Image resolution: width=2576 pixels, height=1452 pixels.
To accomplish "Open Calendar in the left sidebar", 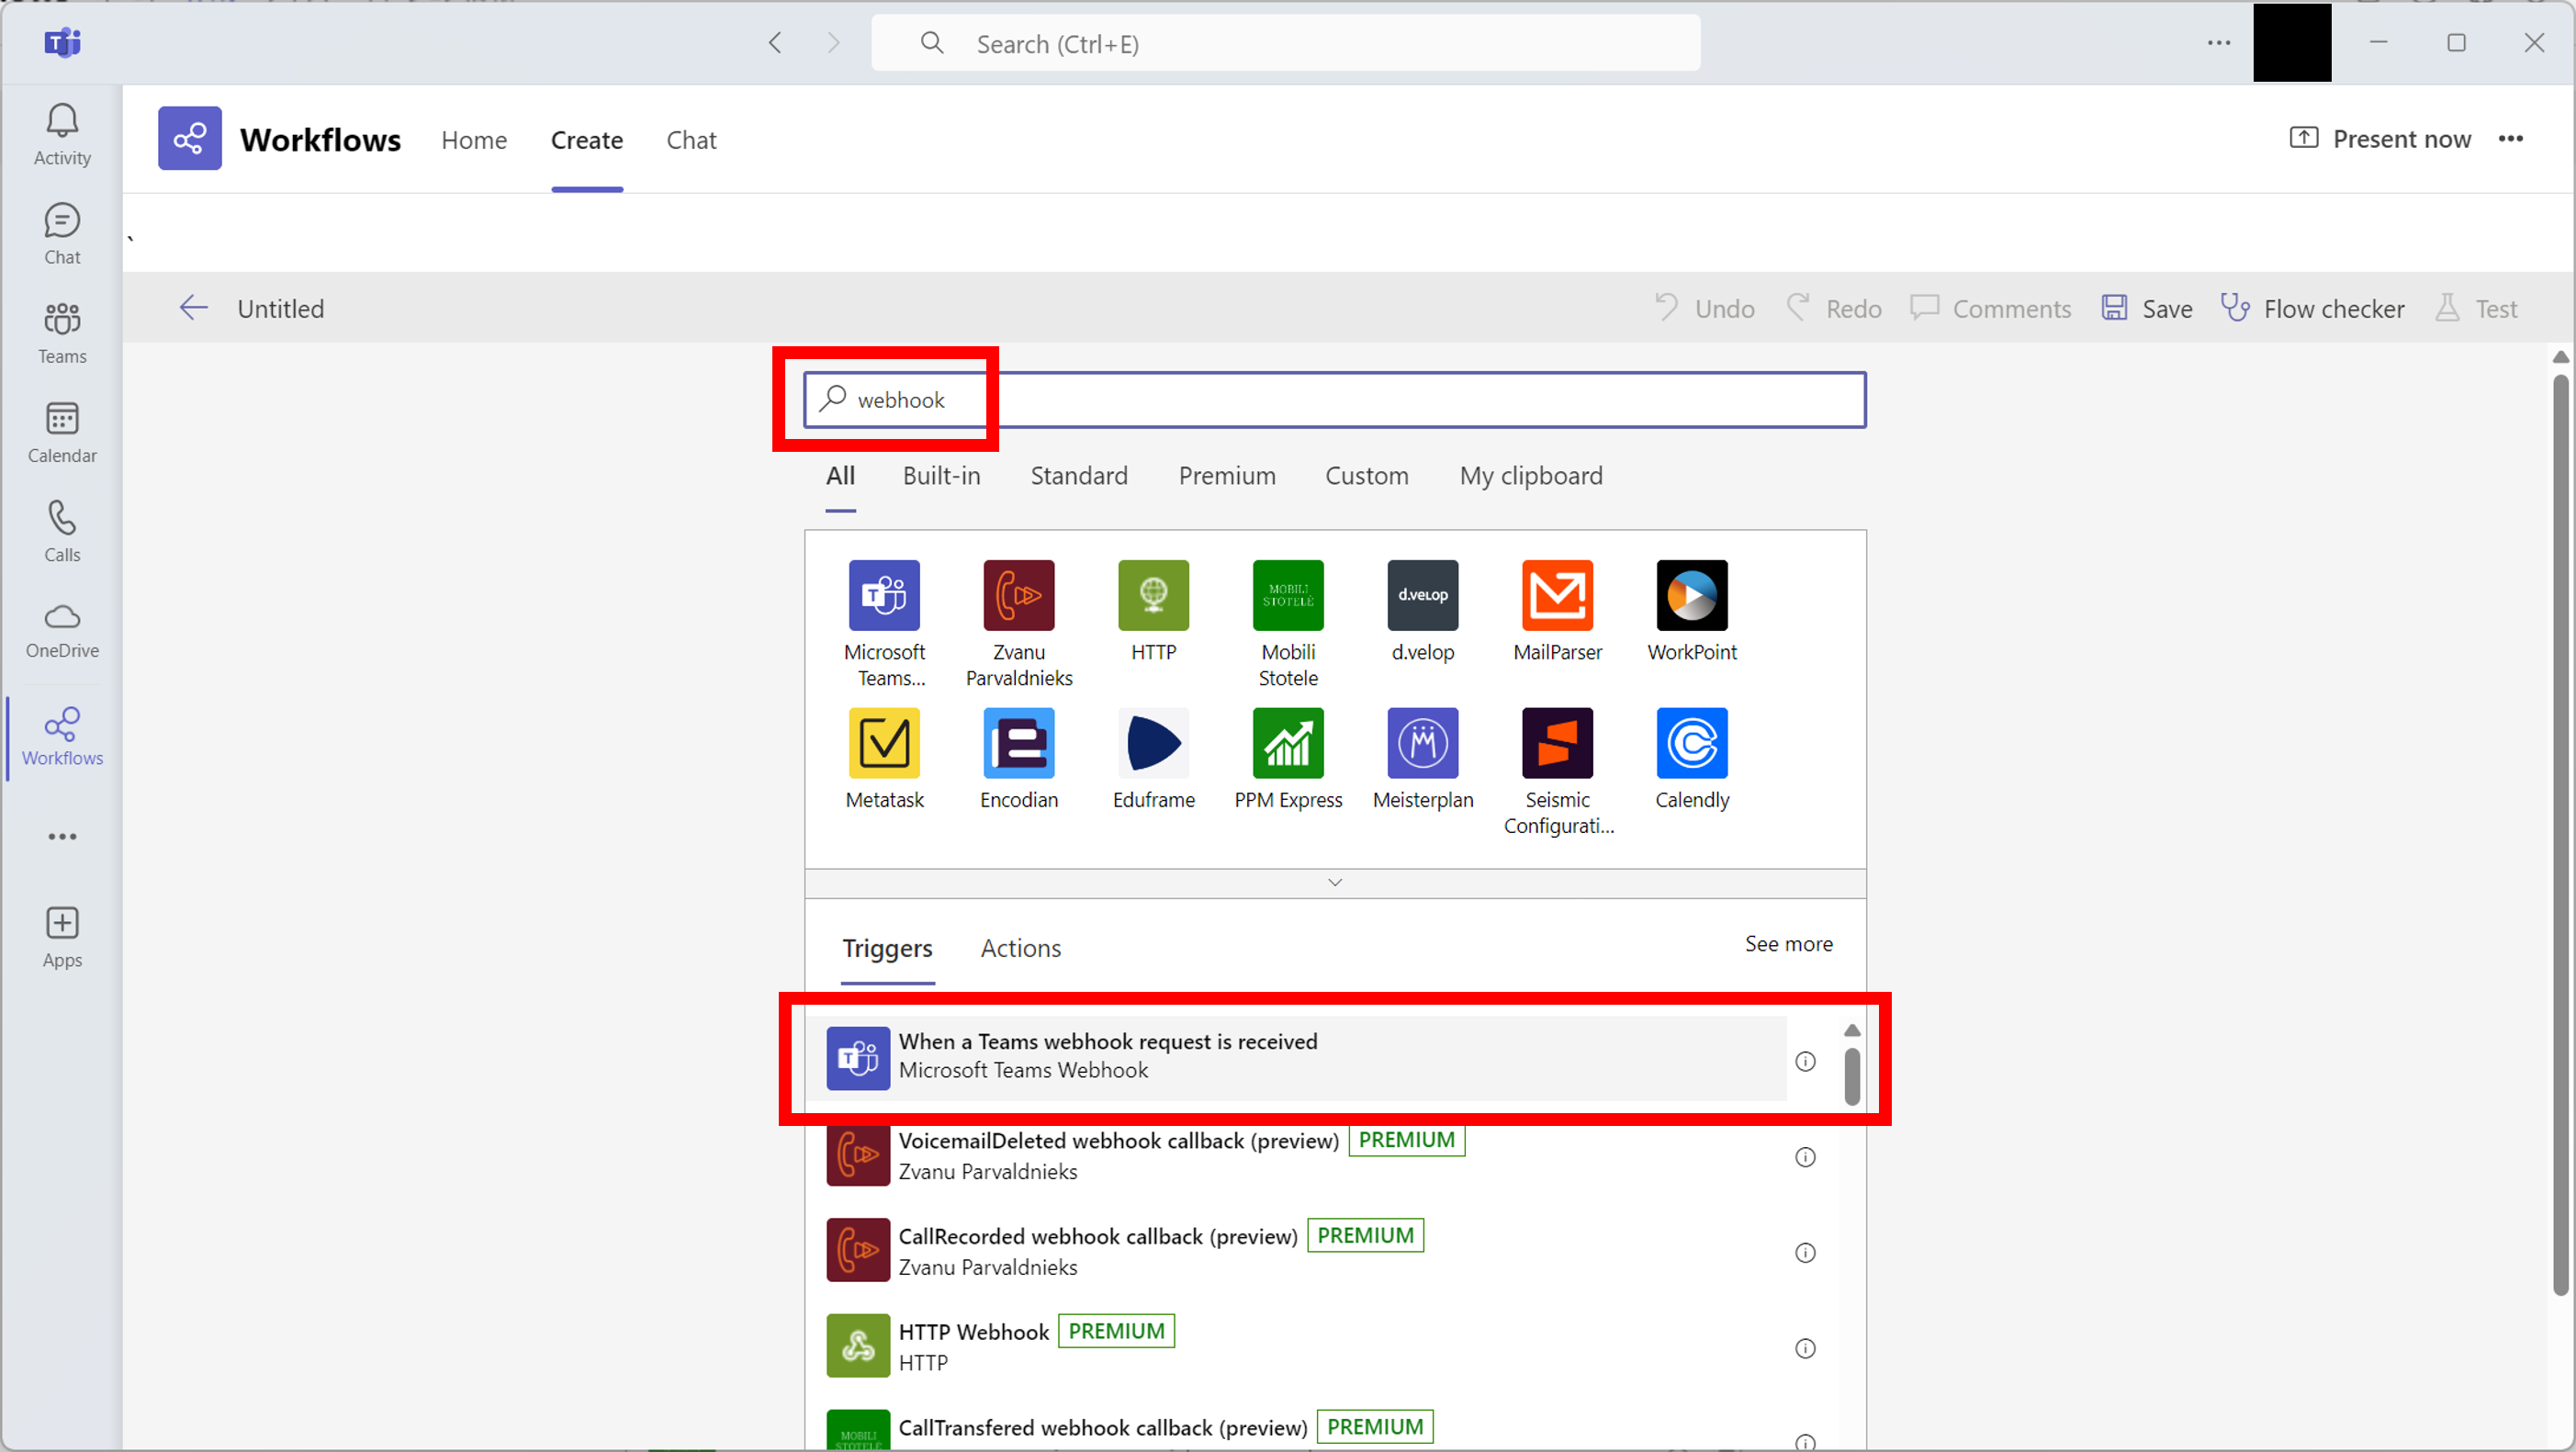I will 62,432.
